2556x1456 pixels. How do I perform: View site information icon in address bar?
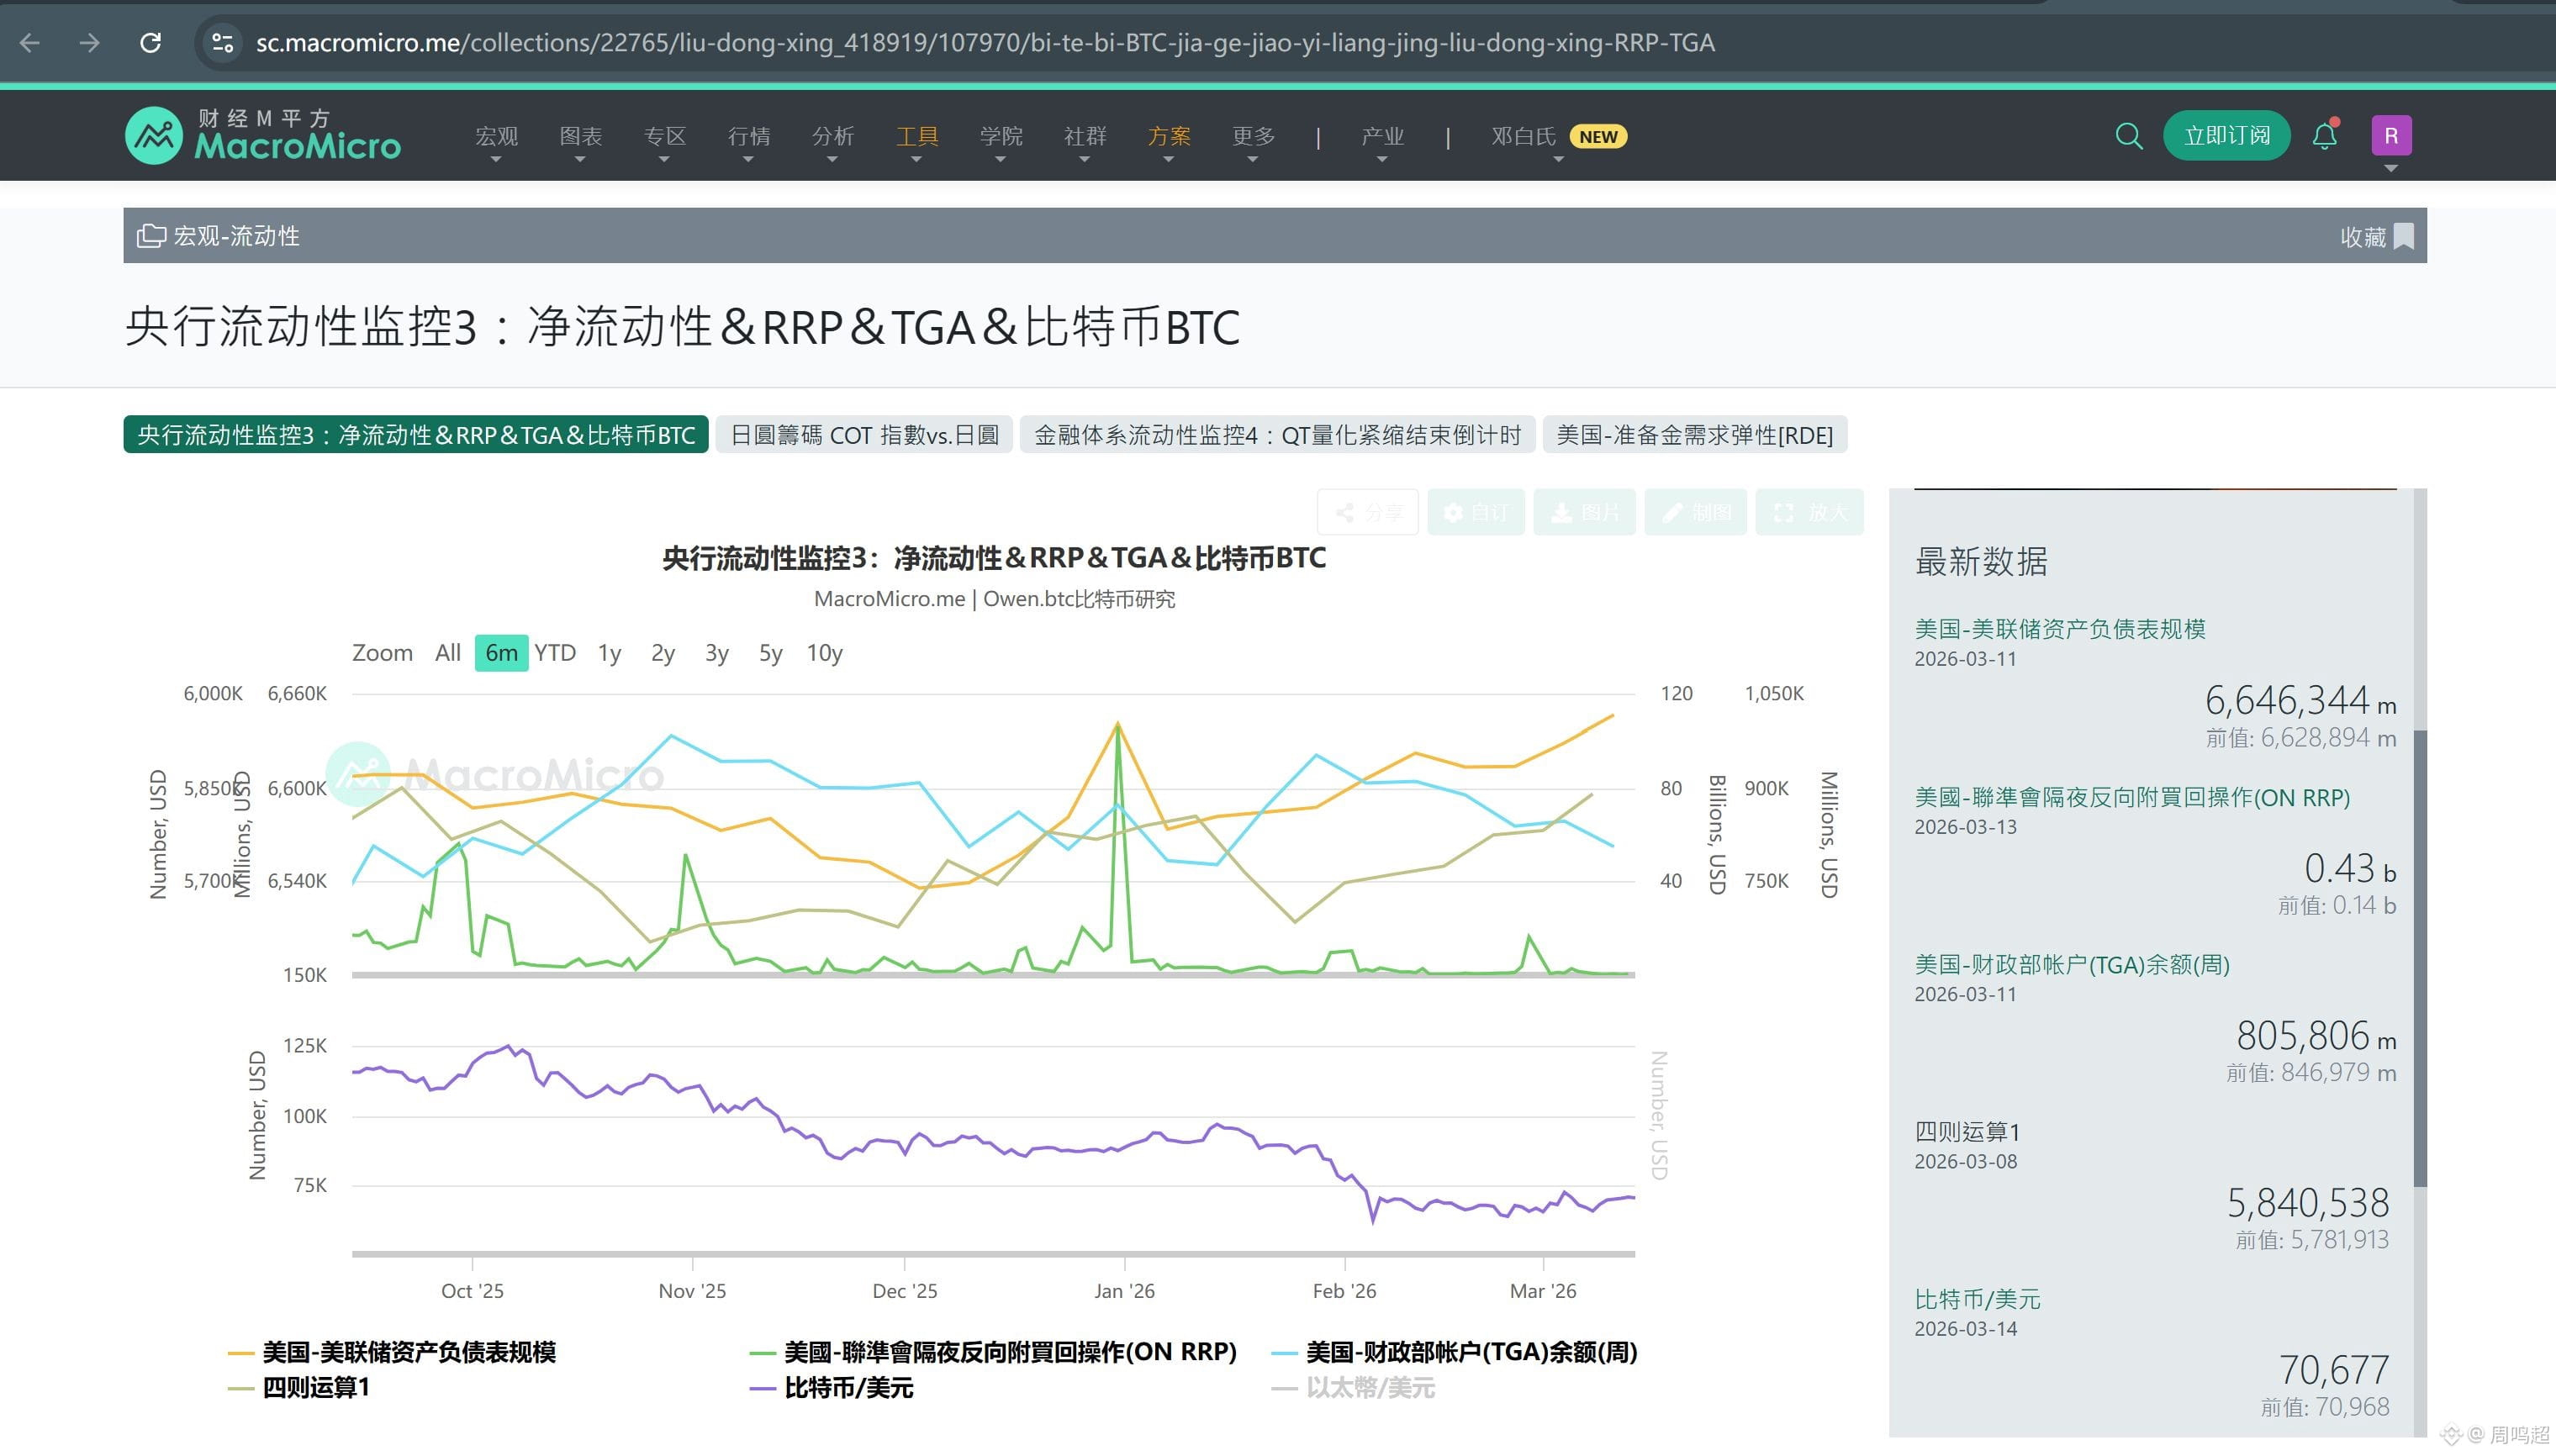[222, 42]
